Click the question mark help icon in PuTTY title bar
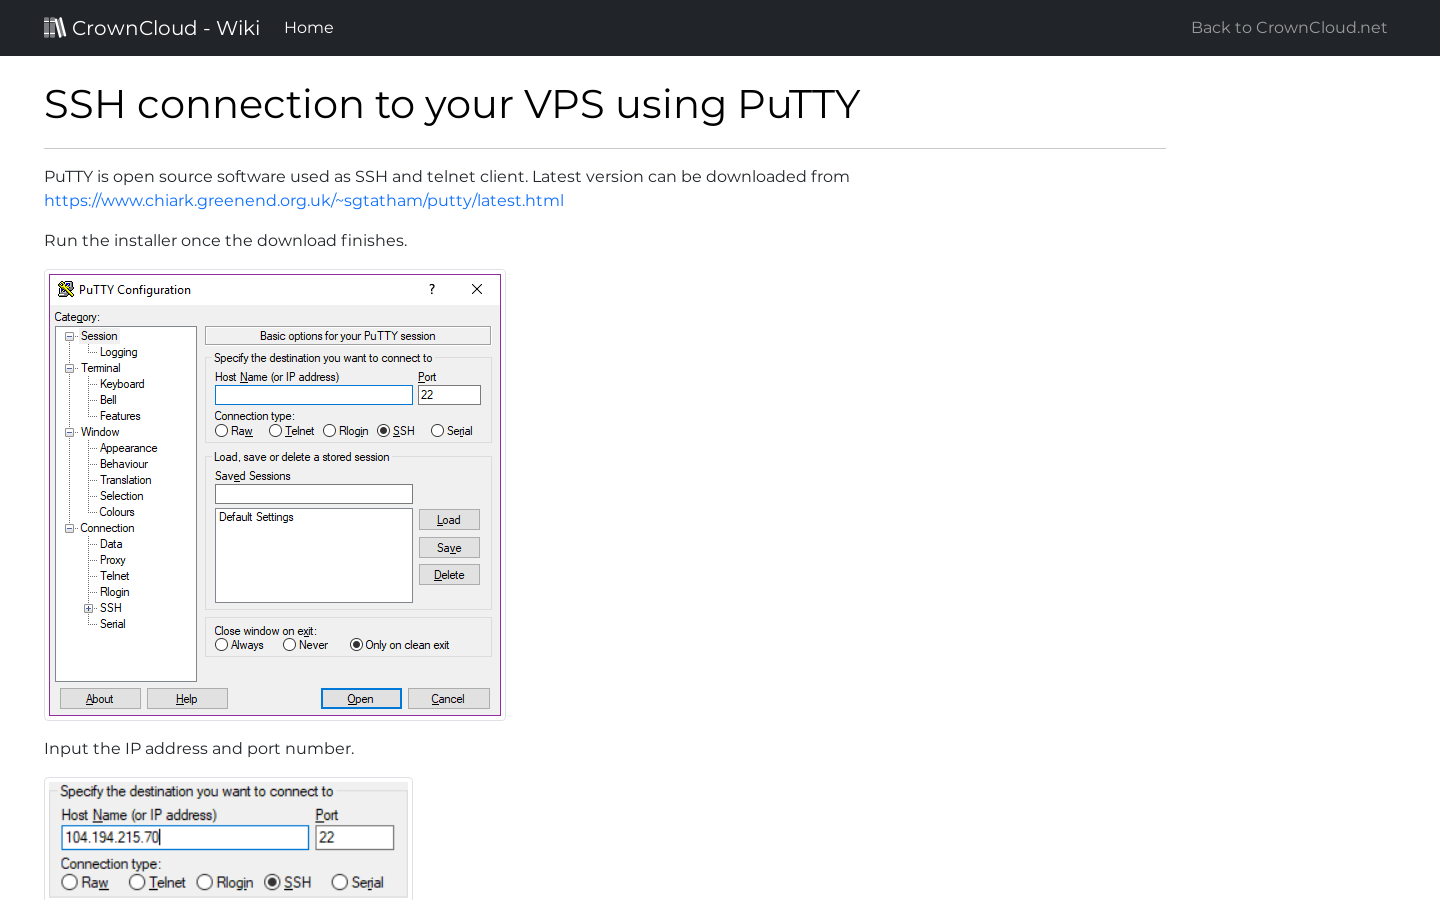1440x900 pixels. pyautogui.click(x=432, y=289)
